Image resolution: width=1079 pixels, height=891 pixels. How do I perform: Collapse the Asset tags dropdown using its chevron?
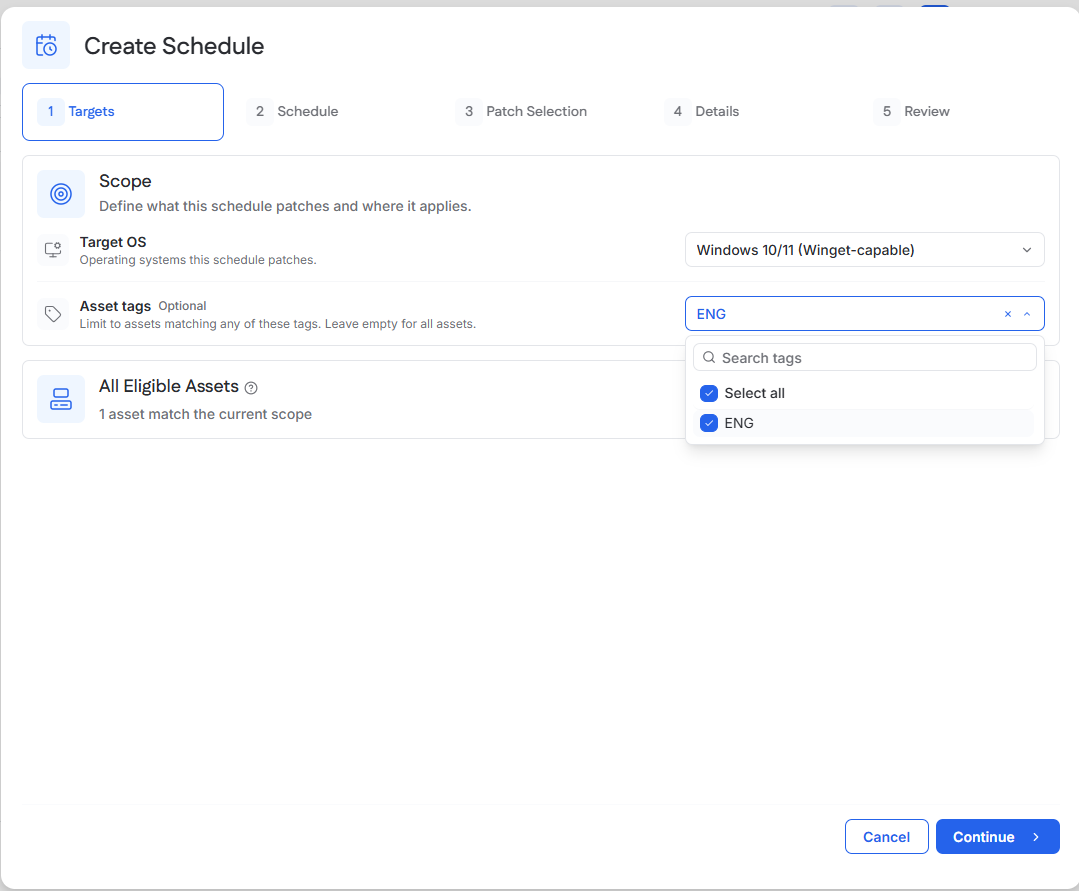tap(1027, 314)
